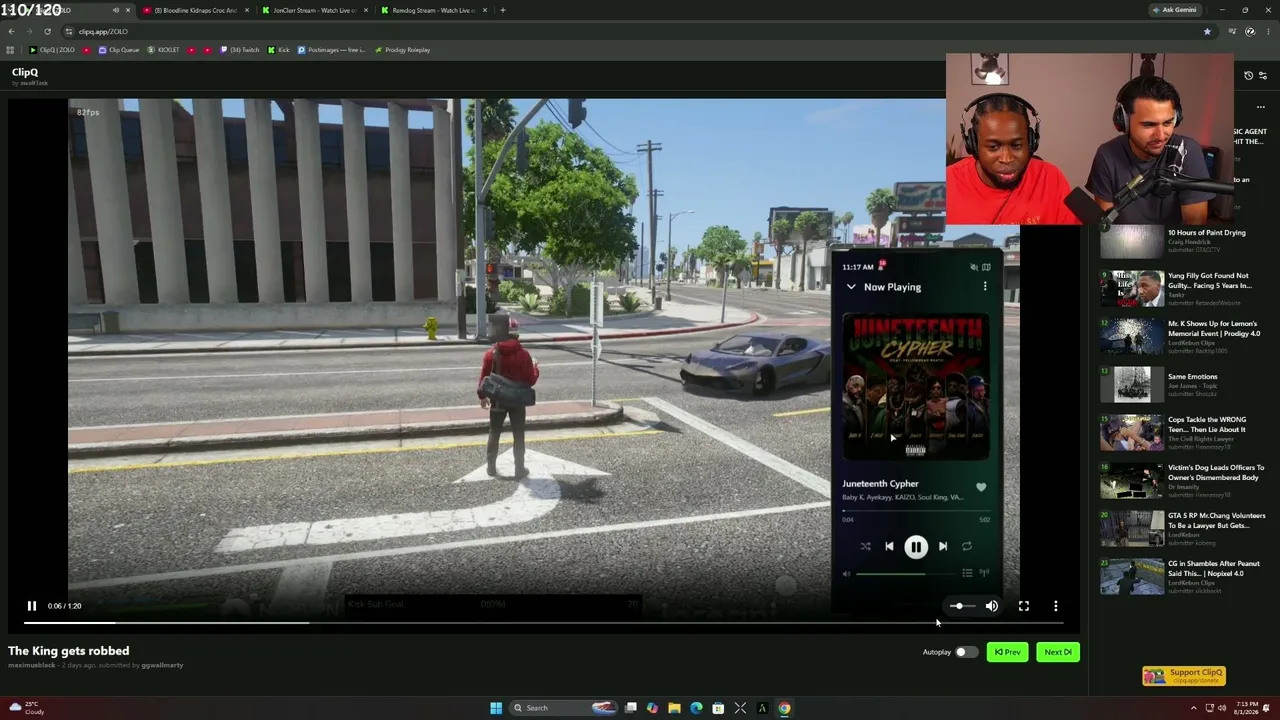Screen dimensions: 1280x720
Task: Switch to the Bloodline Kidnaps Croc tab
Action: pyautogui.click(x=196, y=10)
